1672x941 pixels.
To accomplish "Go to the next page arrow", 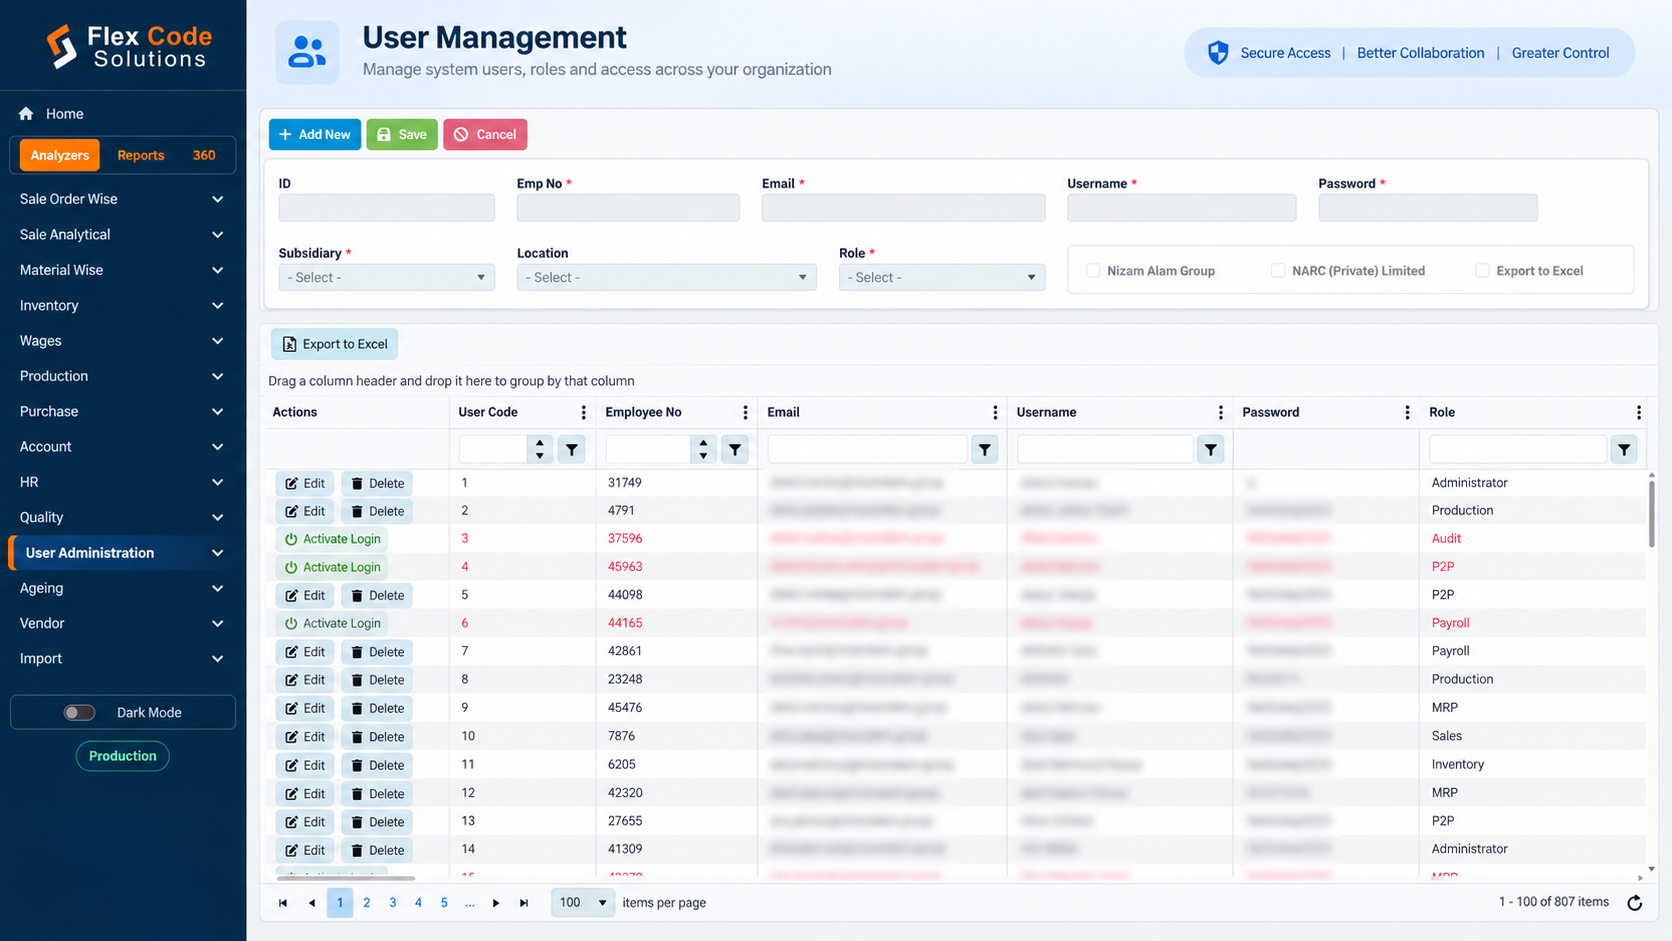I will (x=496, y=903).
